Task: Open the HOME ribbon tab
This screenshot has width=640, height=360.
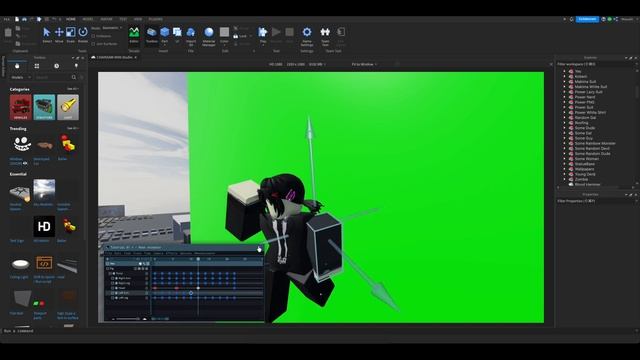Action: click(x=71, y=19)
